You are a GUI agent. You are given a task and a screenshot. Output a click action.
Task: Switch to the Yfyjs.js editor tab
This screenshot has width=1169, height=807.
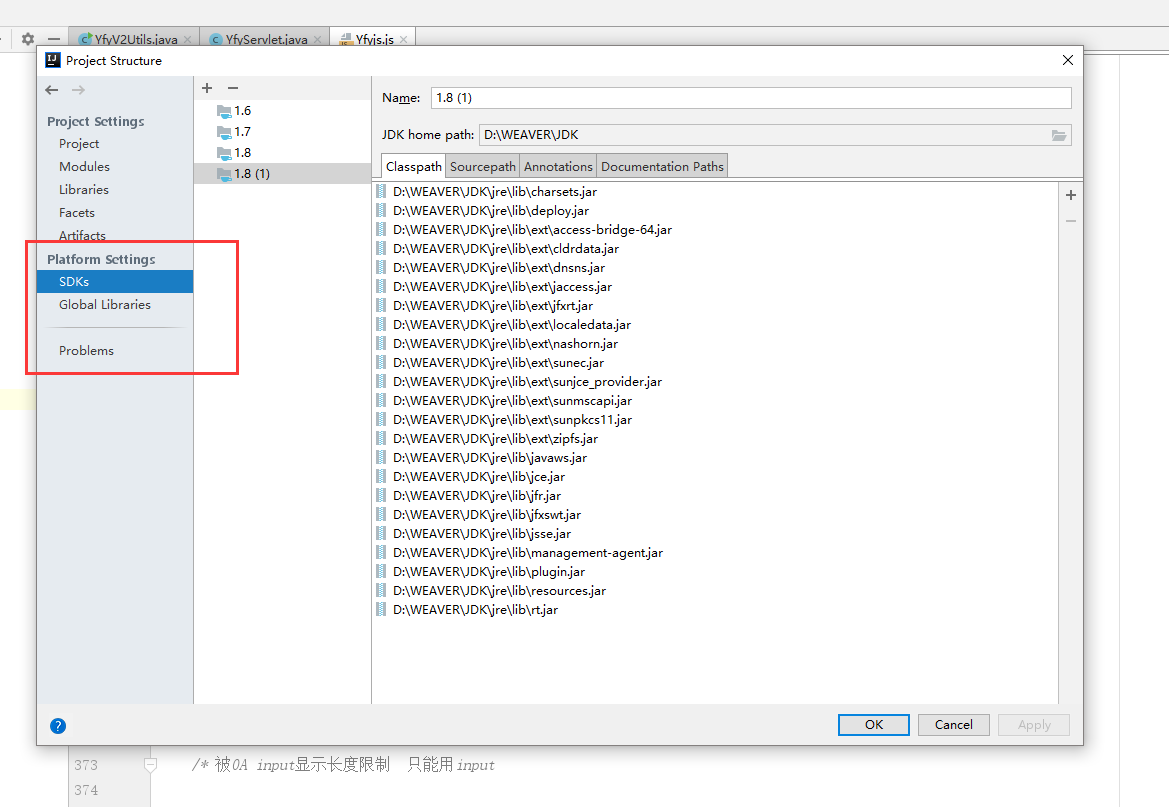click(x=372, y=38)
